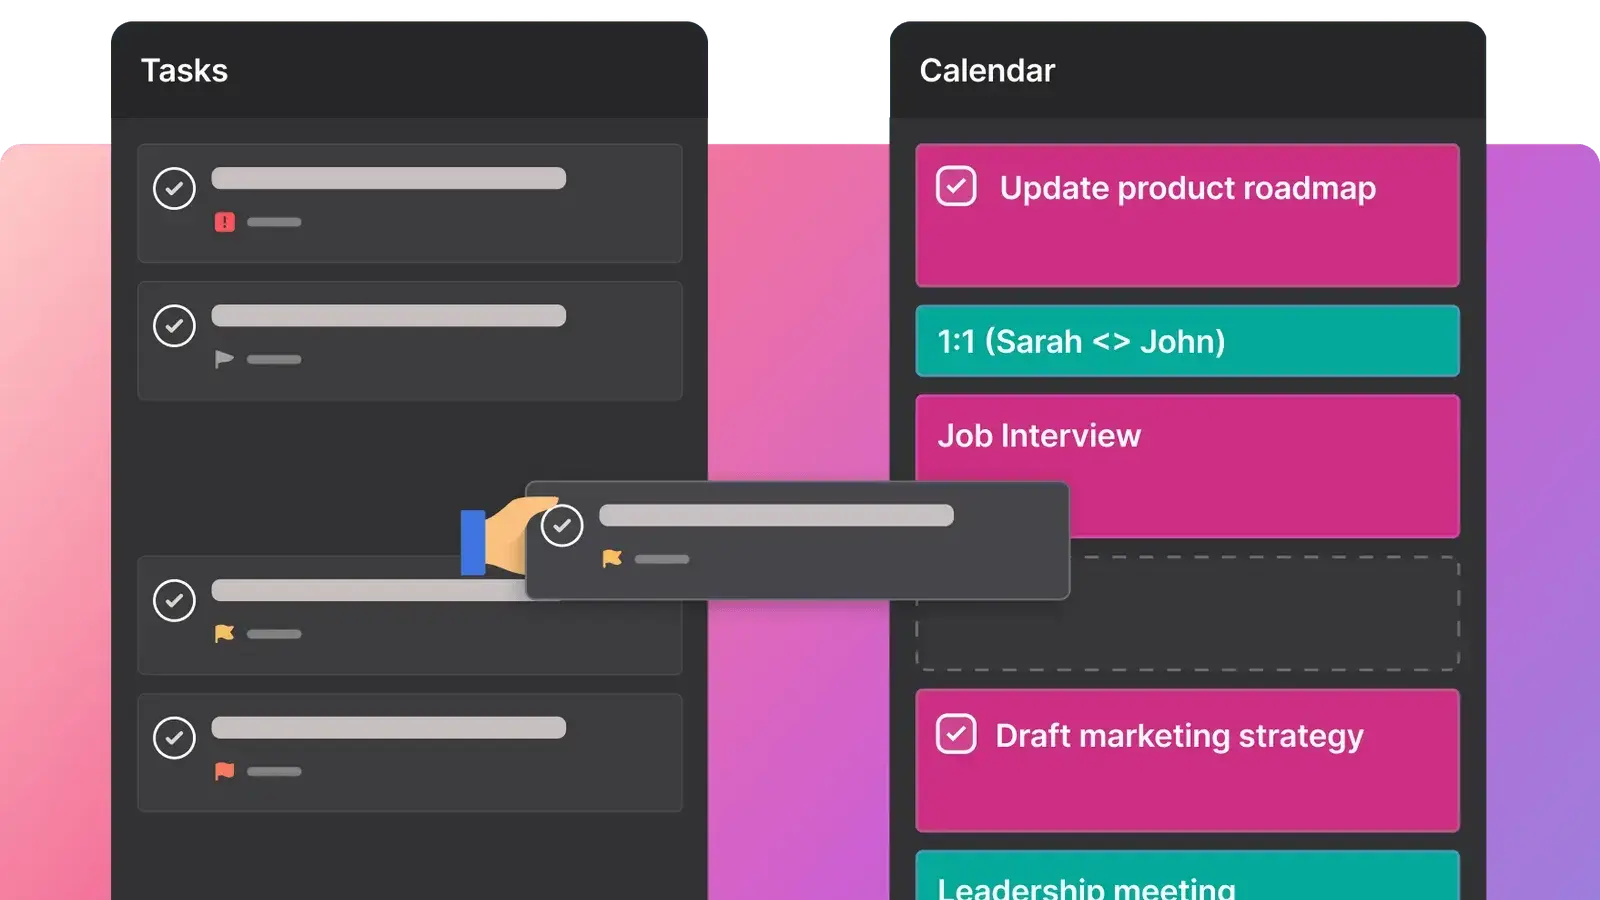Screen dimensions: 1600x900
Task: Mark the first task complete via its circle
Action: (174, 188)
